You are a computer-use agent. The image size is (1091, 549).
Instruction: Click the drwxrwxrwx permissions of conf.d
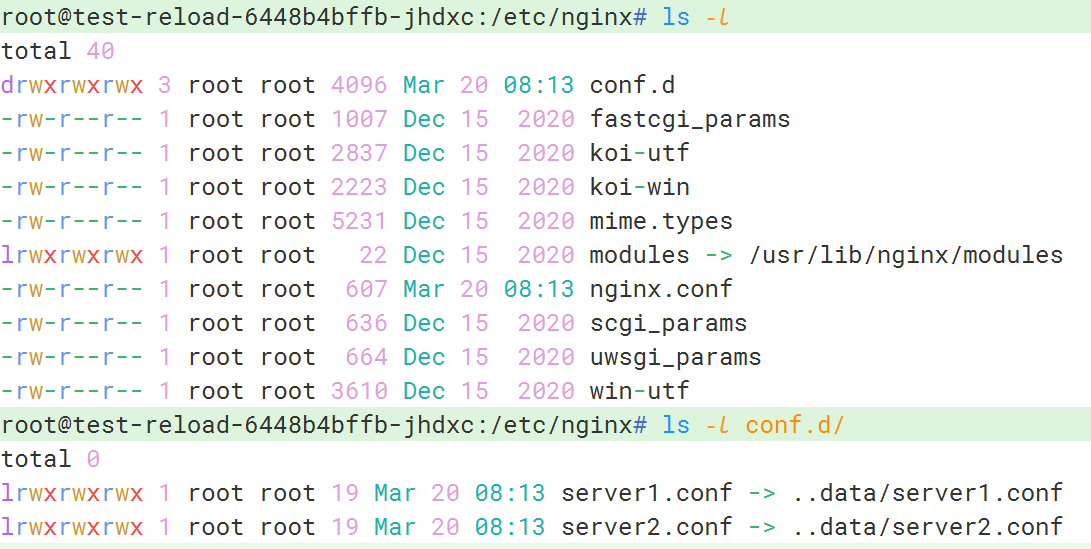click(x=72, y=85)
